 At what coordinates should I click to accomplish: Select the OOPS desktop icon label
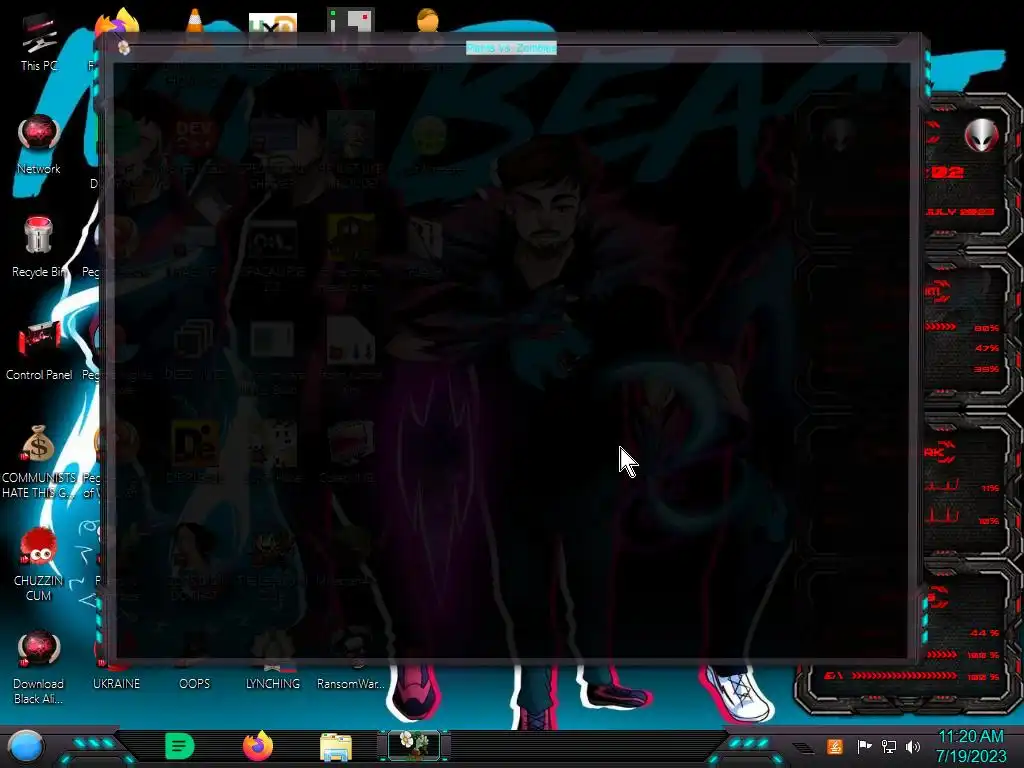coord(195,684)
